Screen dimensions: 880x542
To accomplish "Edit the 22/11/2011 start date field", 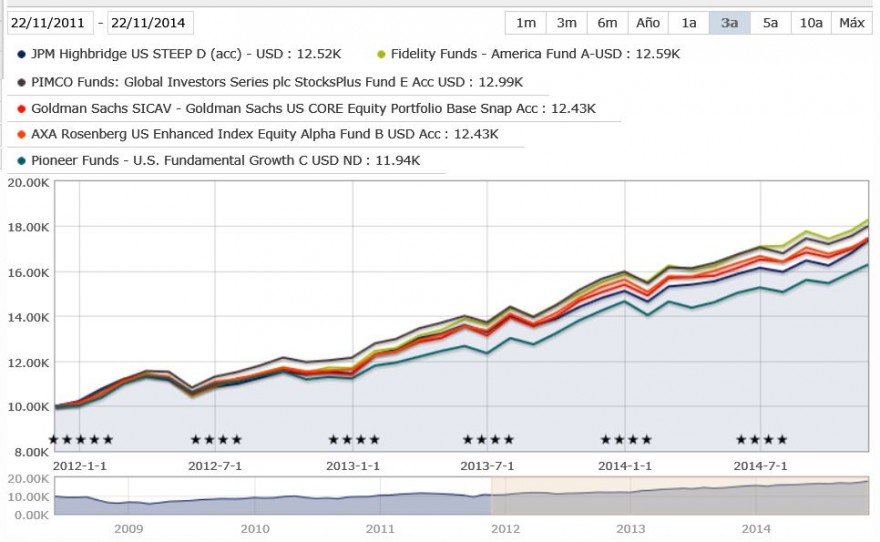I will [x=50, y=23].
